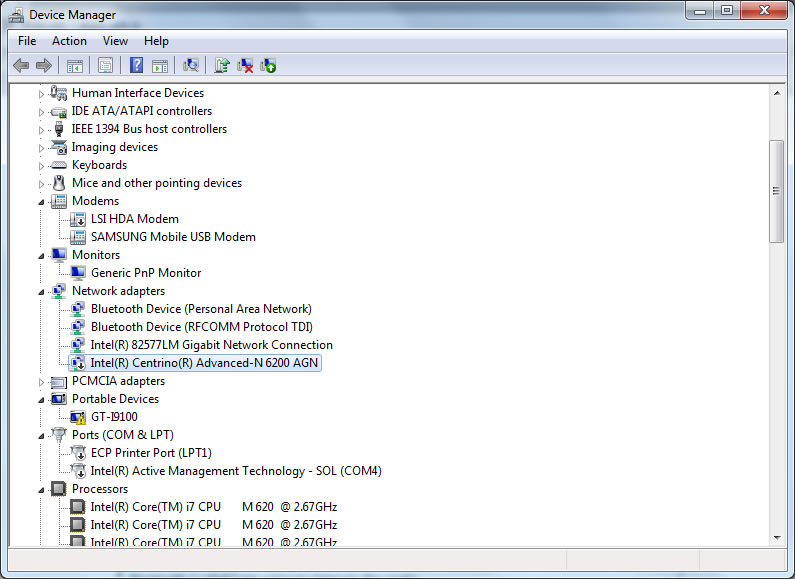This screenshot has height=579, width=795.
Task: Click the PCMCIA adapters category icon
Action: (x=59, y=382)
